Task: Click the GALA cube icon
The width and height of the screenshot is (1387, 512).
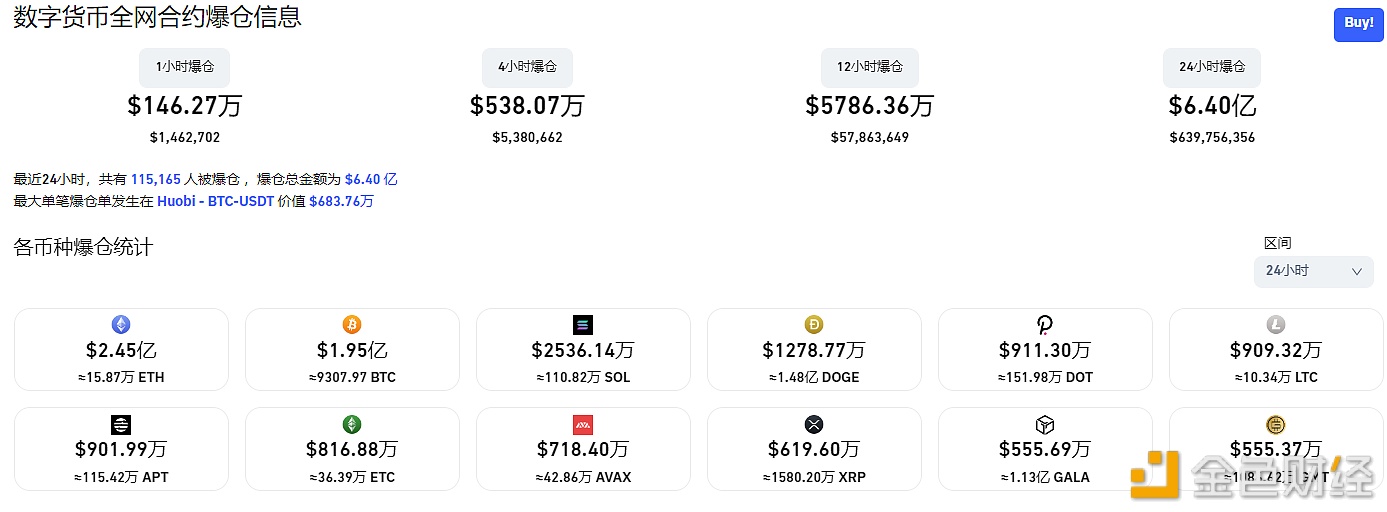Action: tap(1045, 424)
